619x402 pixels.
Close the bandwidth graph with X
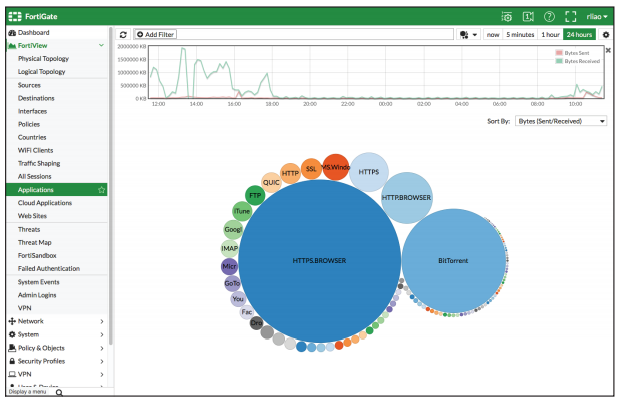[608, 50]
